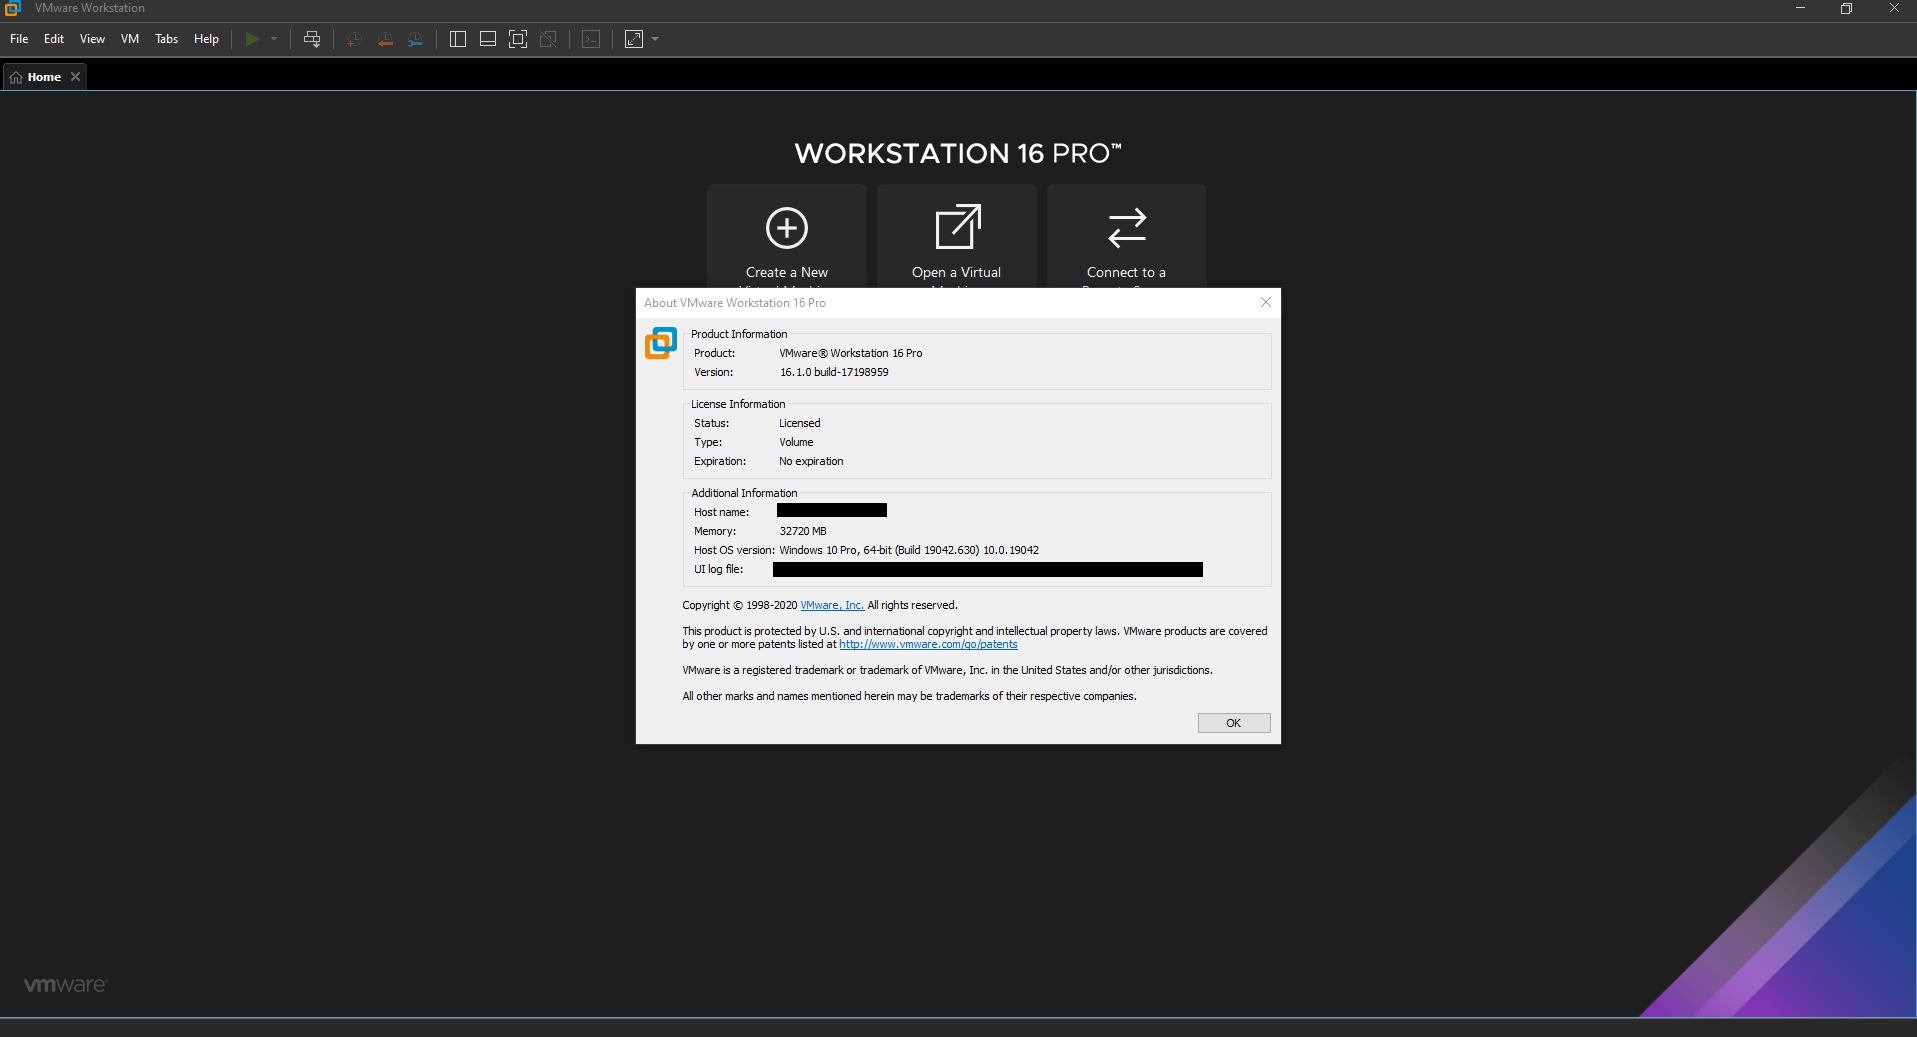1917x1037 pixels.
Task: Click the Send Ctrl+Alt+Del toolbar icon
Action: (312, 39)
